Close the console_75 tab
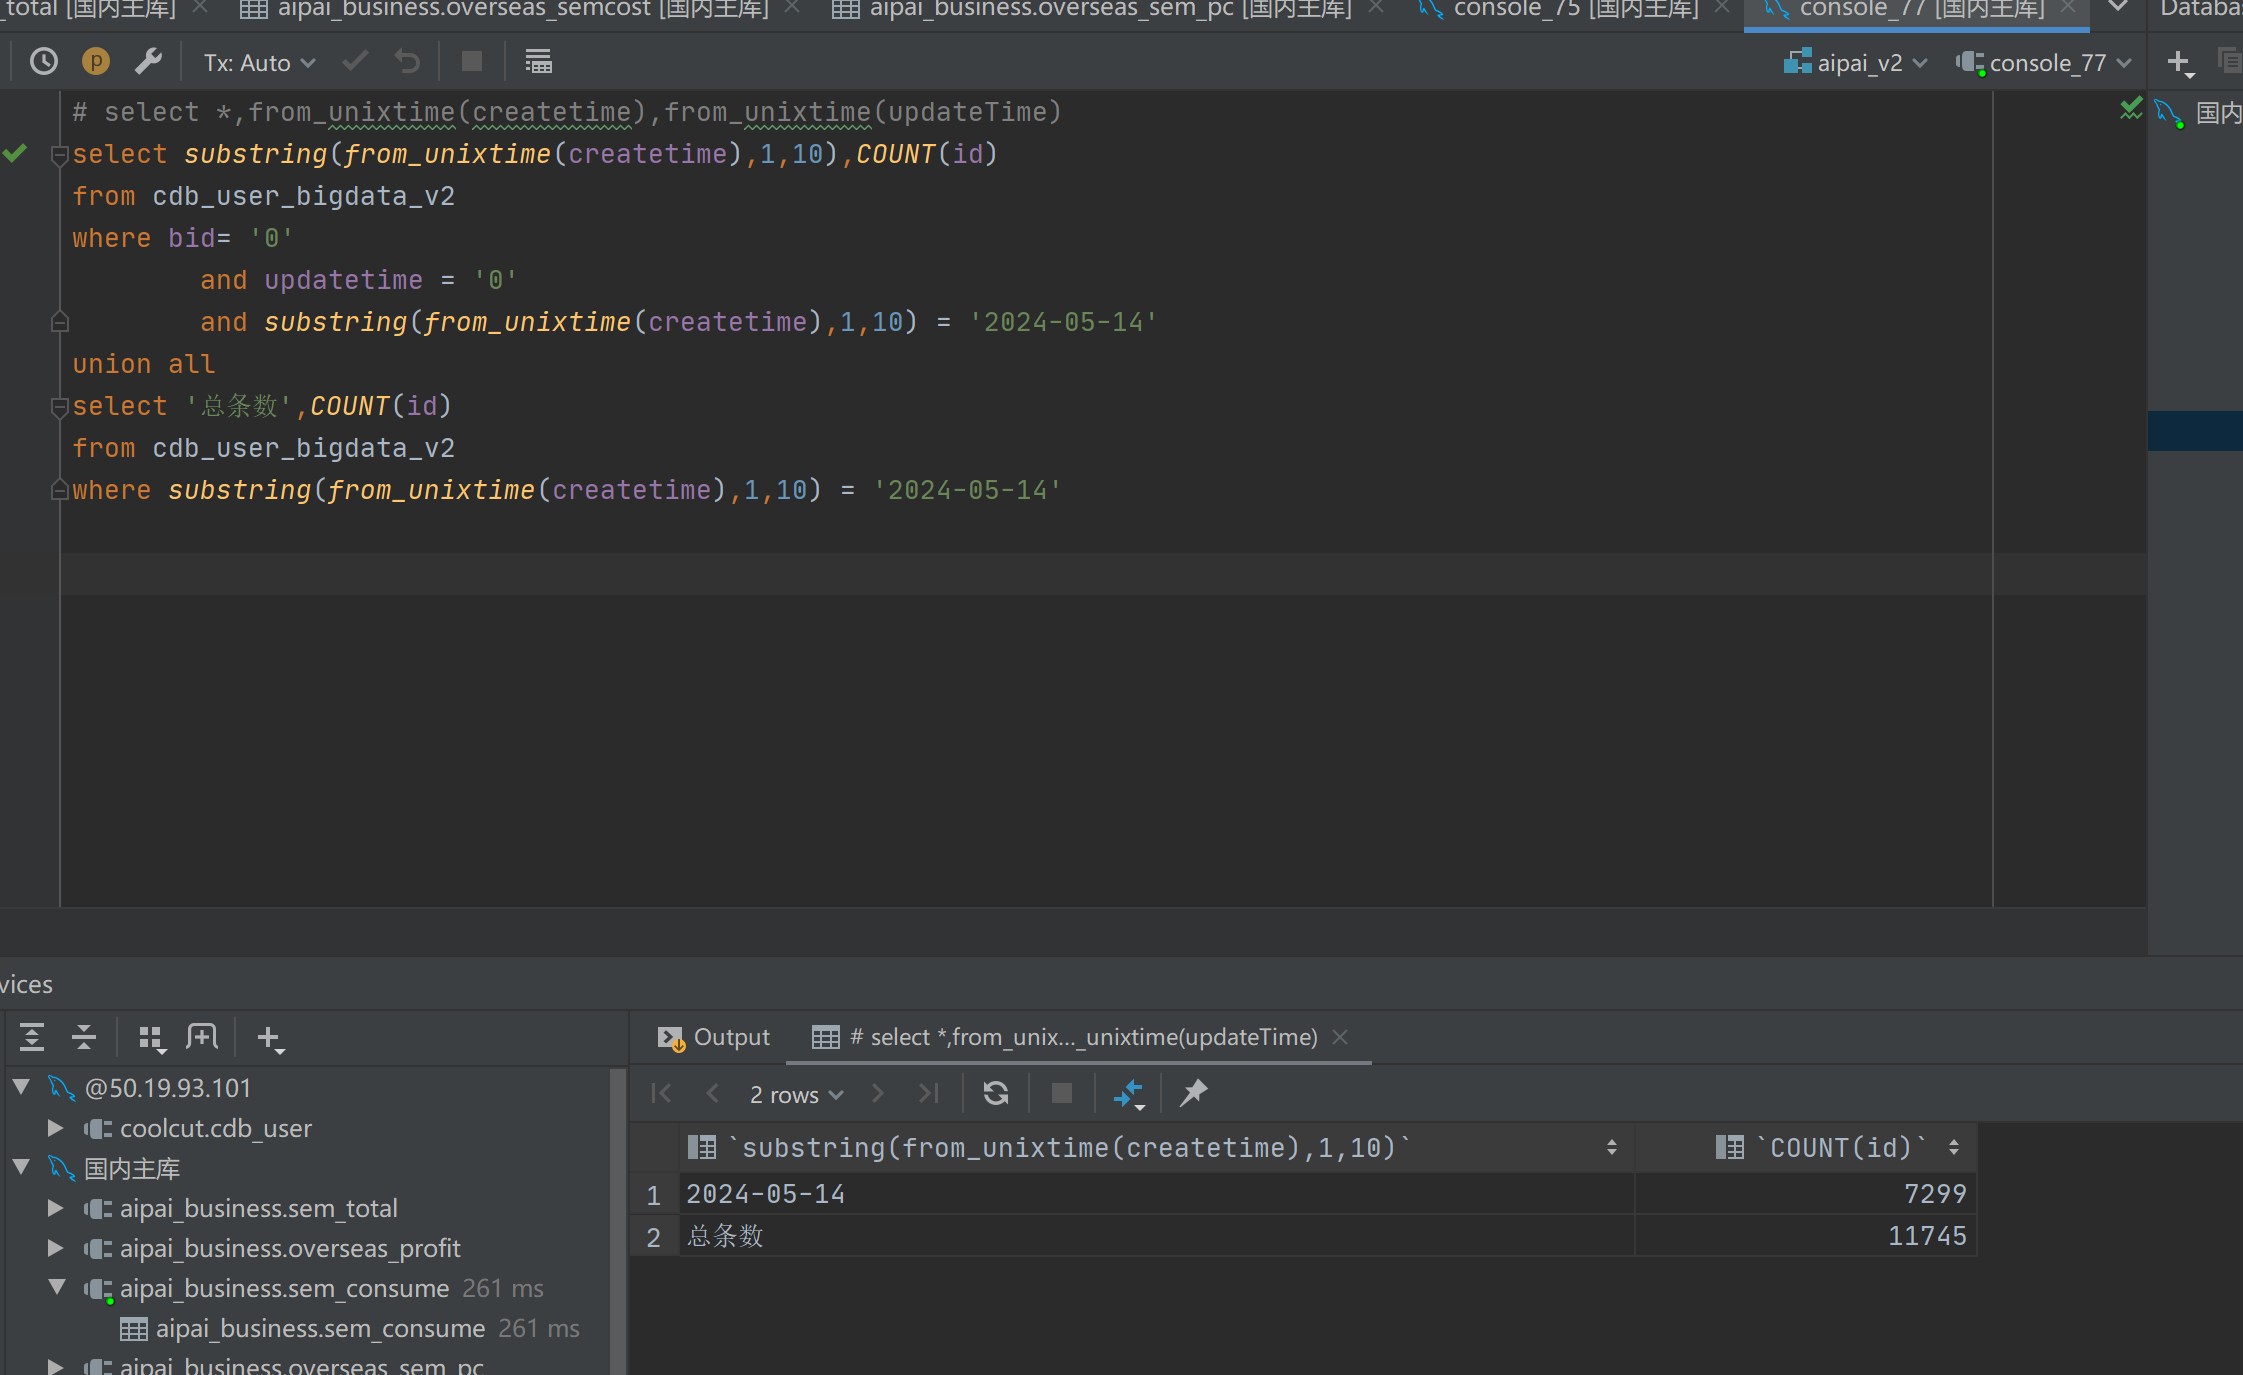 coord(1722,8)
